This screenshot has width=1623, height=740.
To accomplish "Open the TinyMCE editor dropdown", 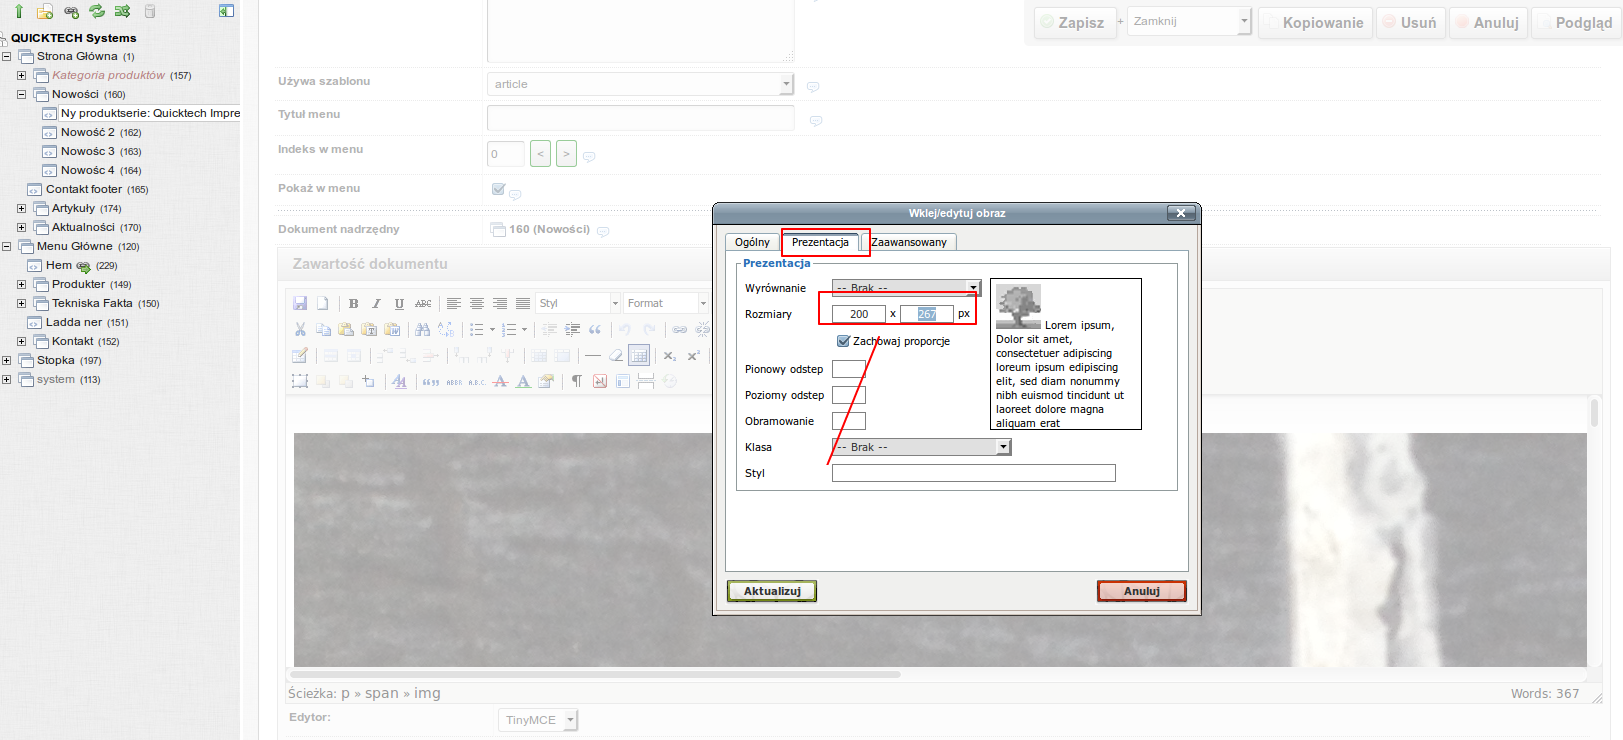I will pos(538,720).
